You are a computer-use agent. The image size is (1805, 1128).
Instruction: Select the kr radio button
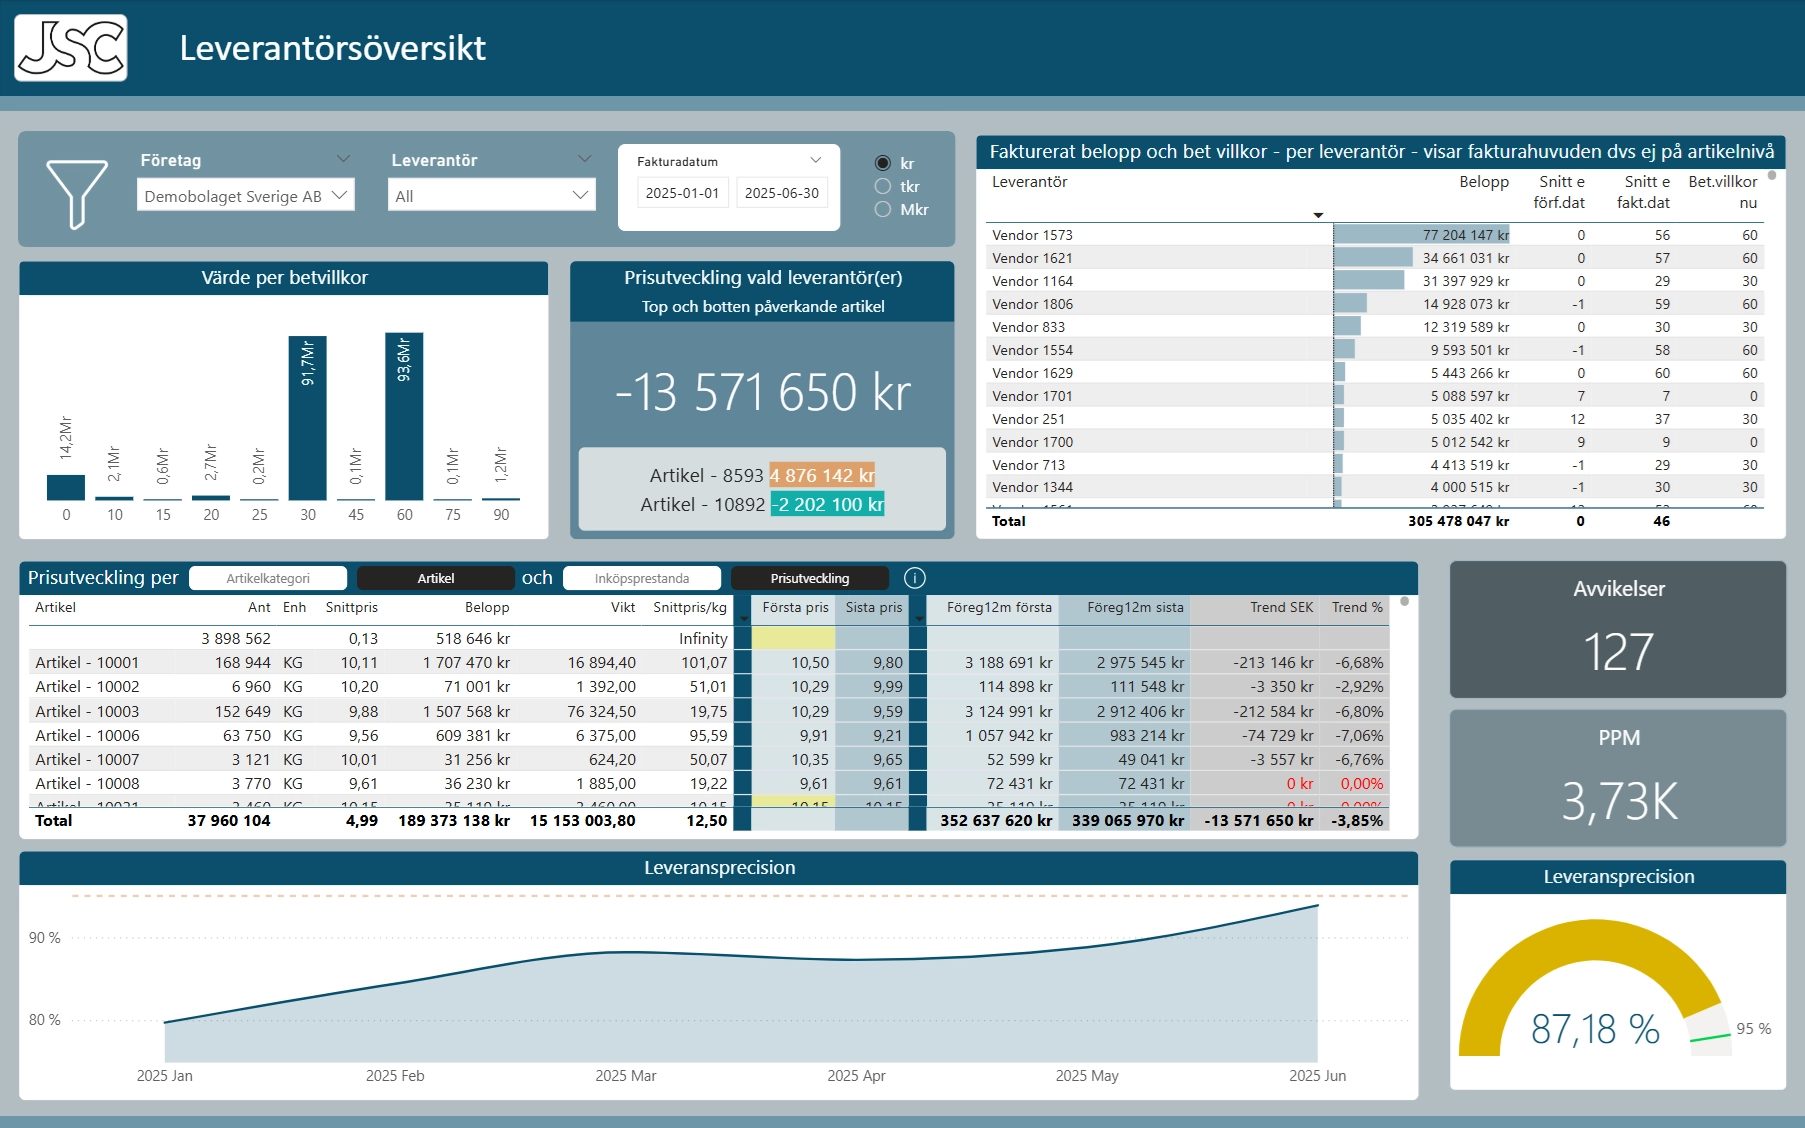click(883, 163)
